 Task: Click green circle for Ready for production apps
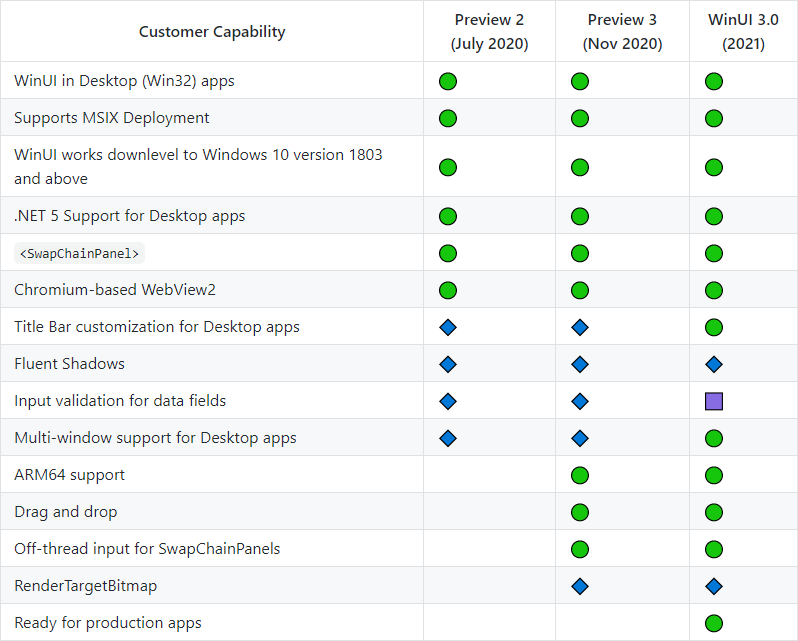point(714,623)
